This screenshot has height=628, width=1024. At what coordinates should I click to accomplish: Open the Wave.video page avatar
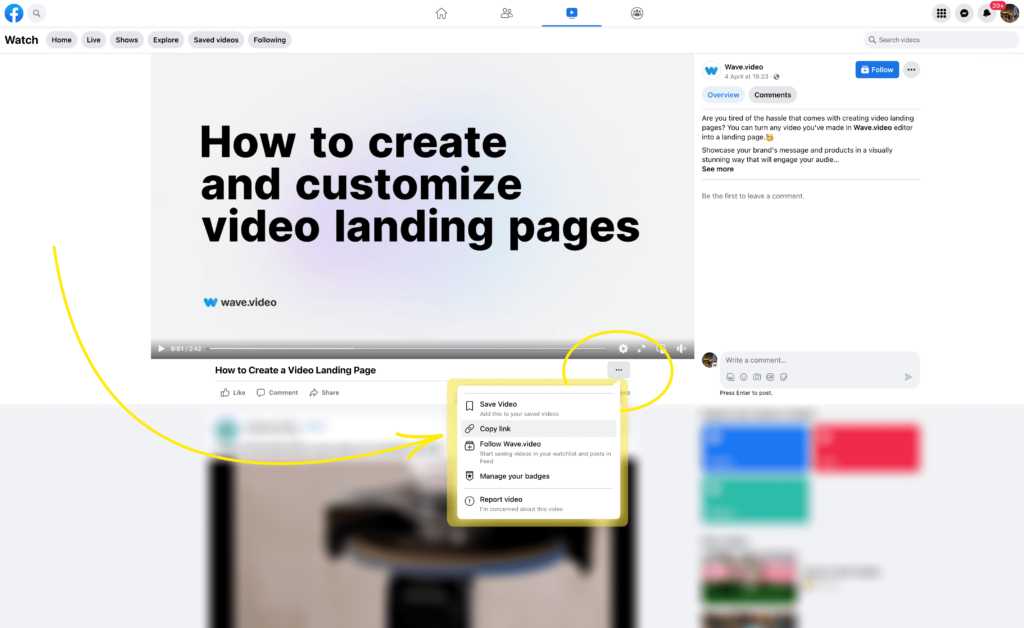pos(711,71)
